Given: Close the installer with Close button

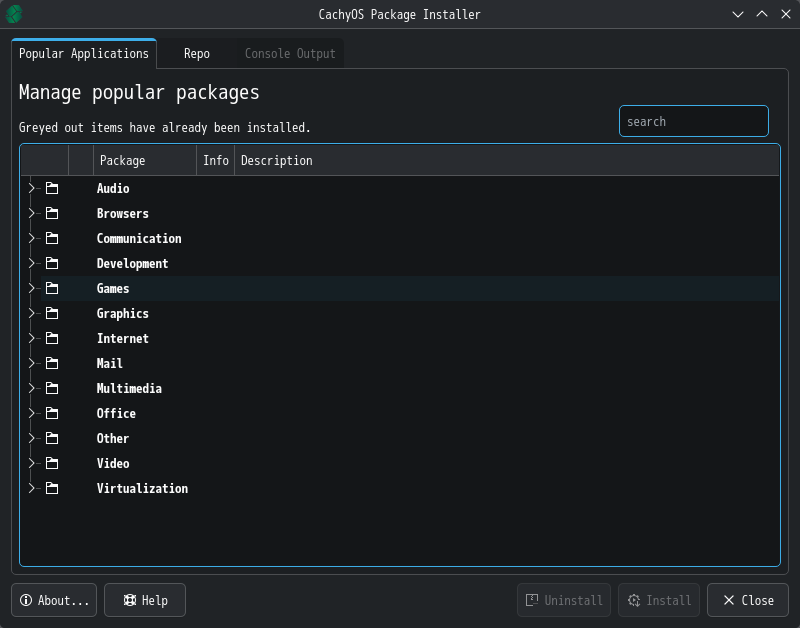Looking at the screenshot, I should click(748, 600).
